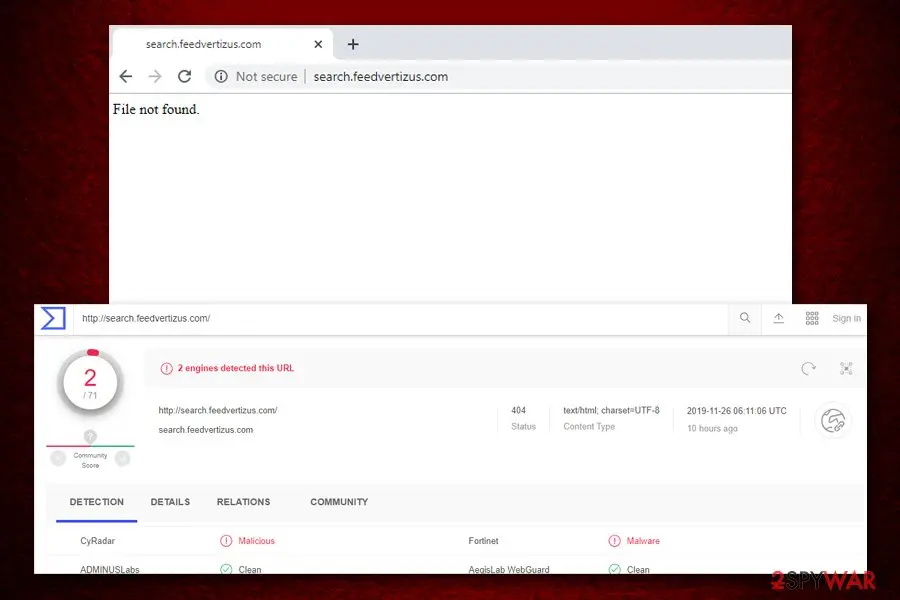Viewport: 900px width, 600px height.
Task: Switch to the COMMUNITY tab
Action: 339,502
